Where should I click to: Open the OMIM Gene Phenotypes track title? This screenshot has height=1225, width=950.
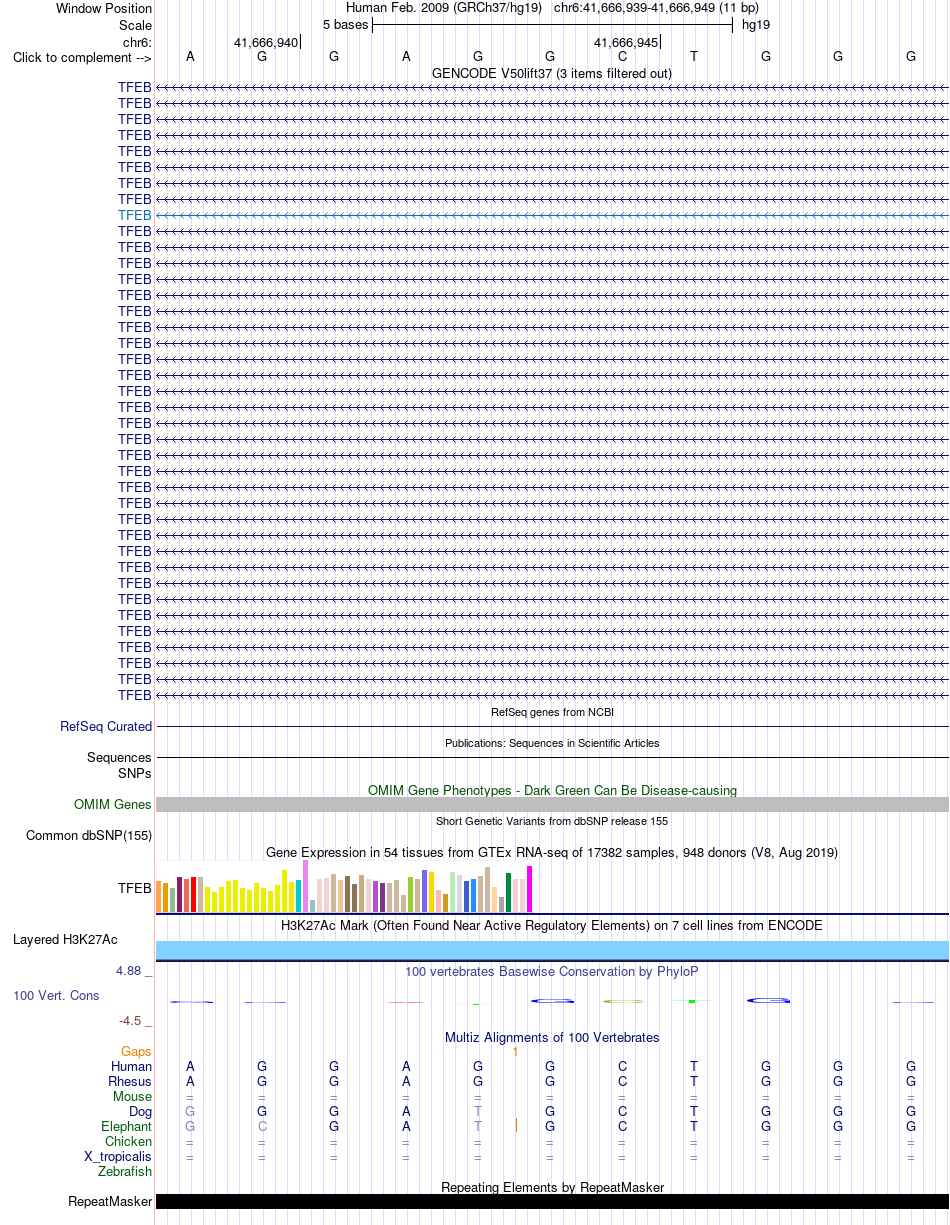tap(552, 790)
